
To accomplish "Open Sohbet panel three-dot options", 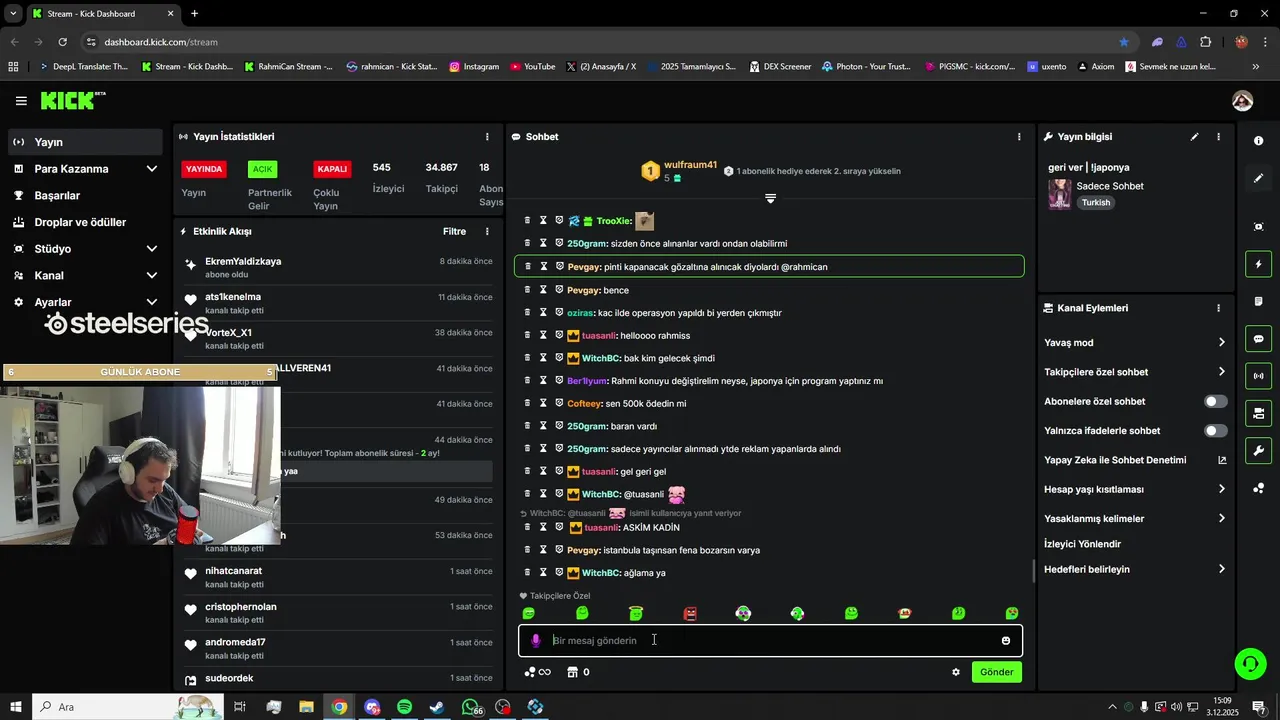I will 1019,137.
